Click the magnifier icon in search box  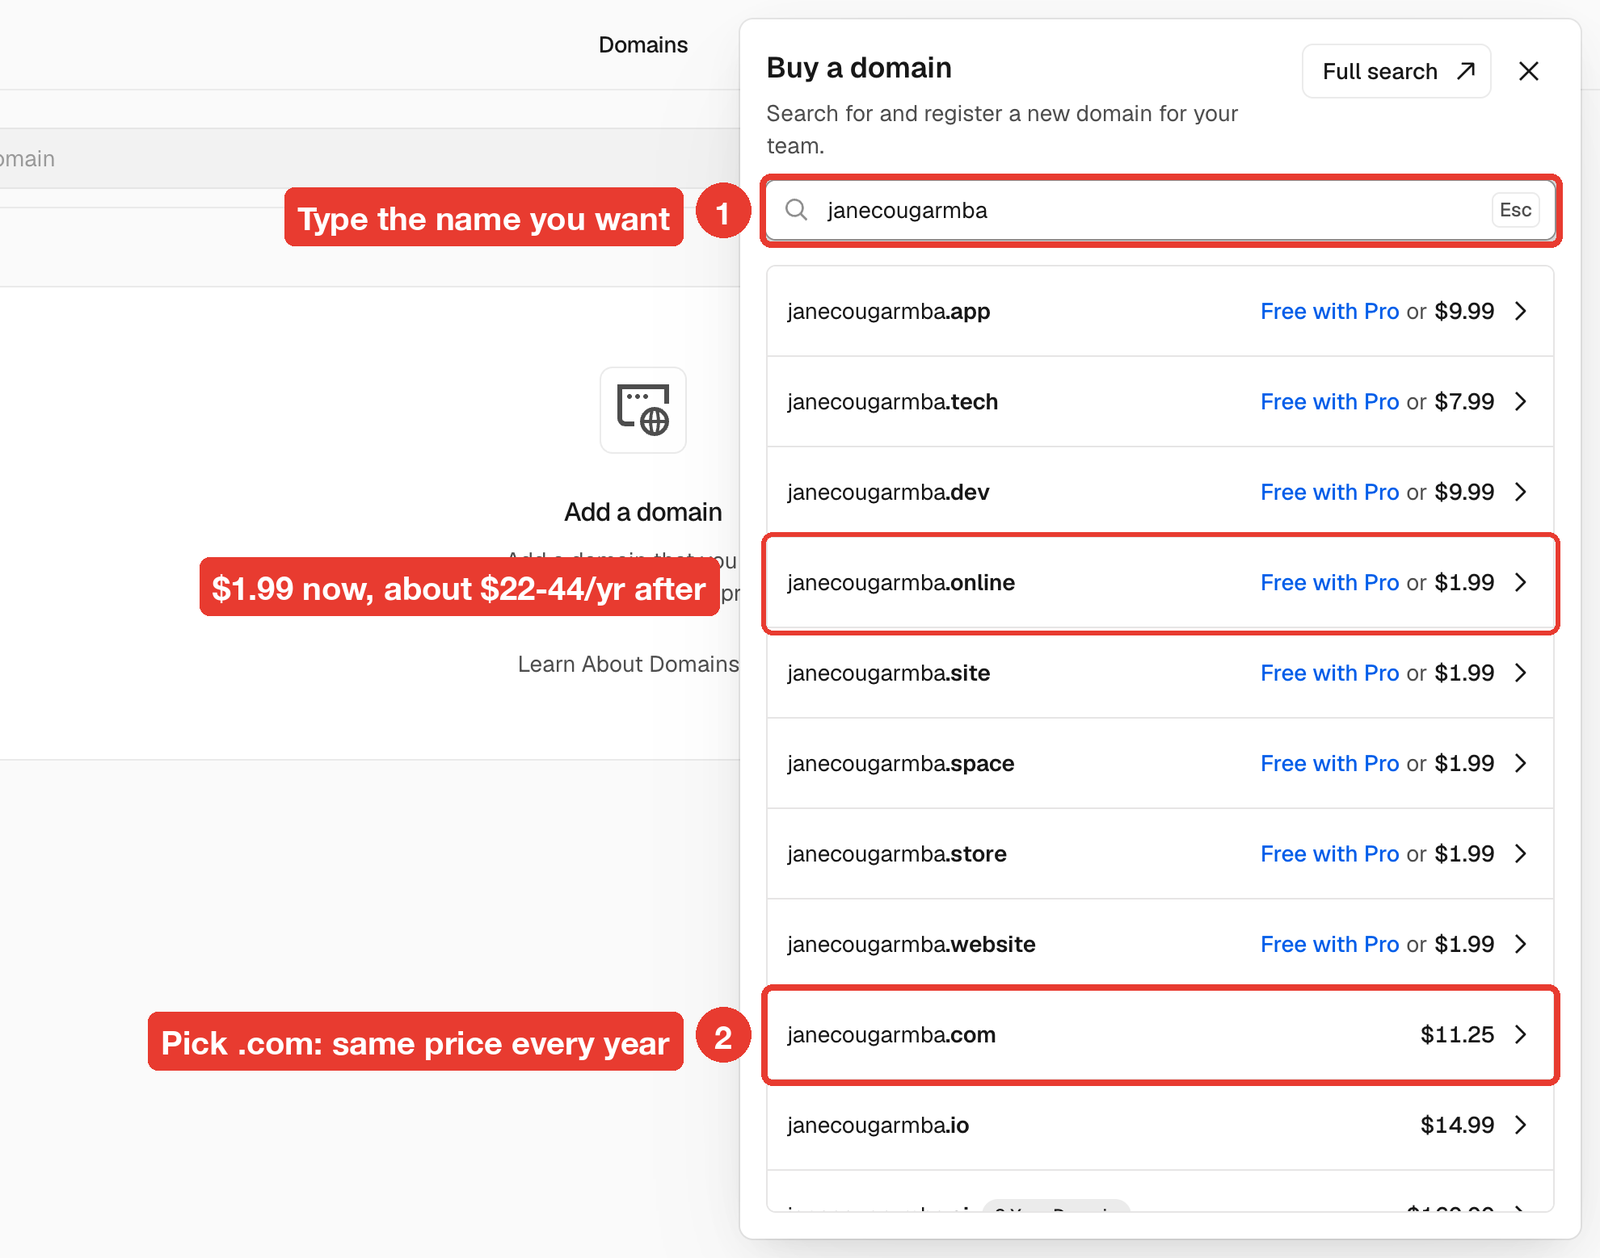point(796,210)
